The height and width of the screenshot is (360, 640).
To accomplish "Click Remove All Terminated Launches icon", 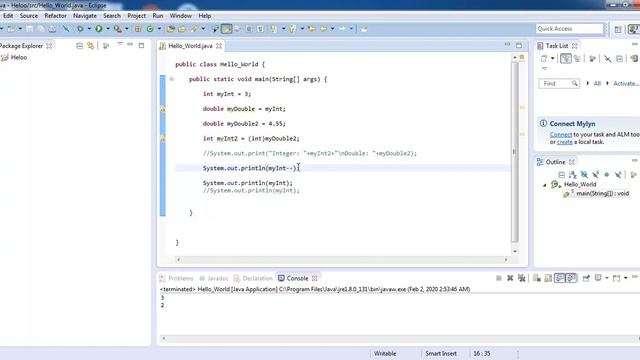I will coord(522,278).
